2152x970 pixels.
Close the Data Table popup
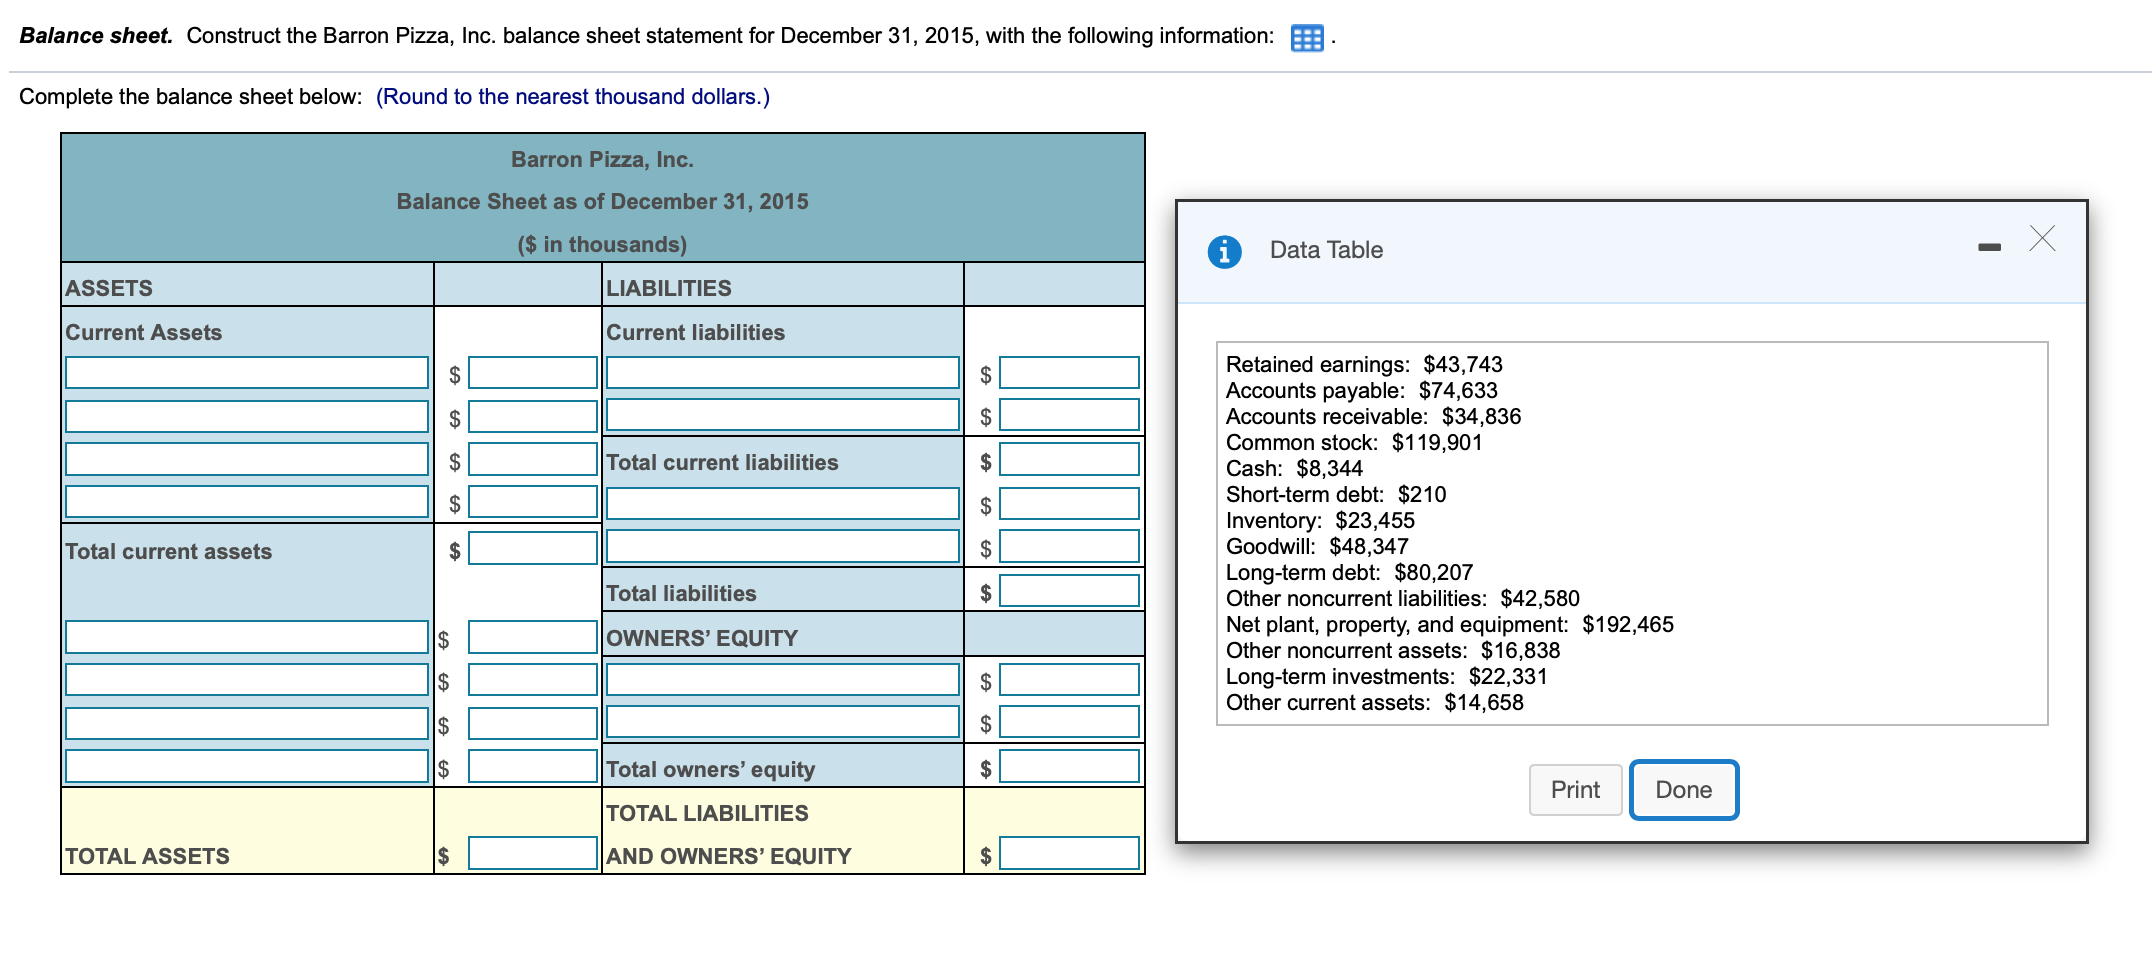pyautogui.click(x=2042, y=239)
